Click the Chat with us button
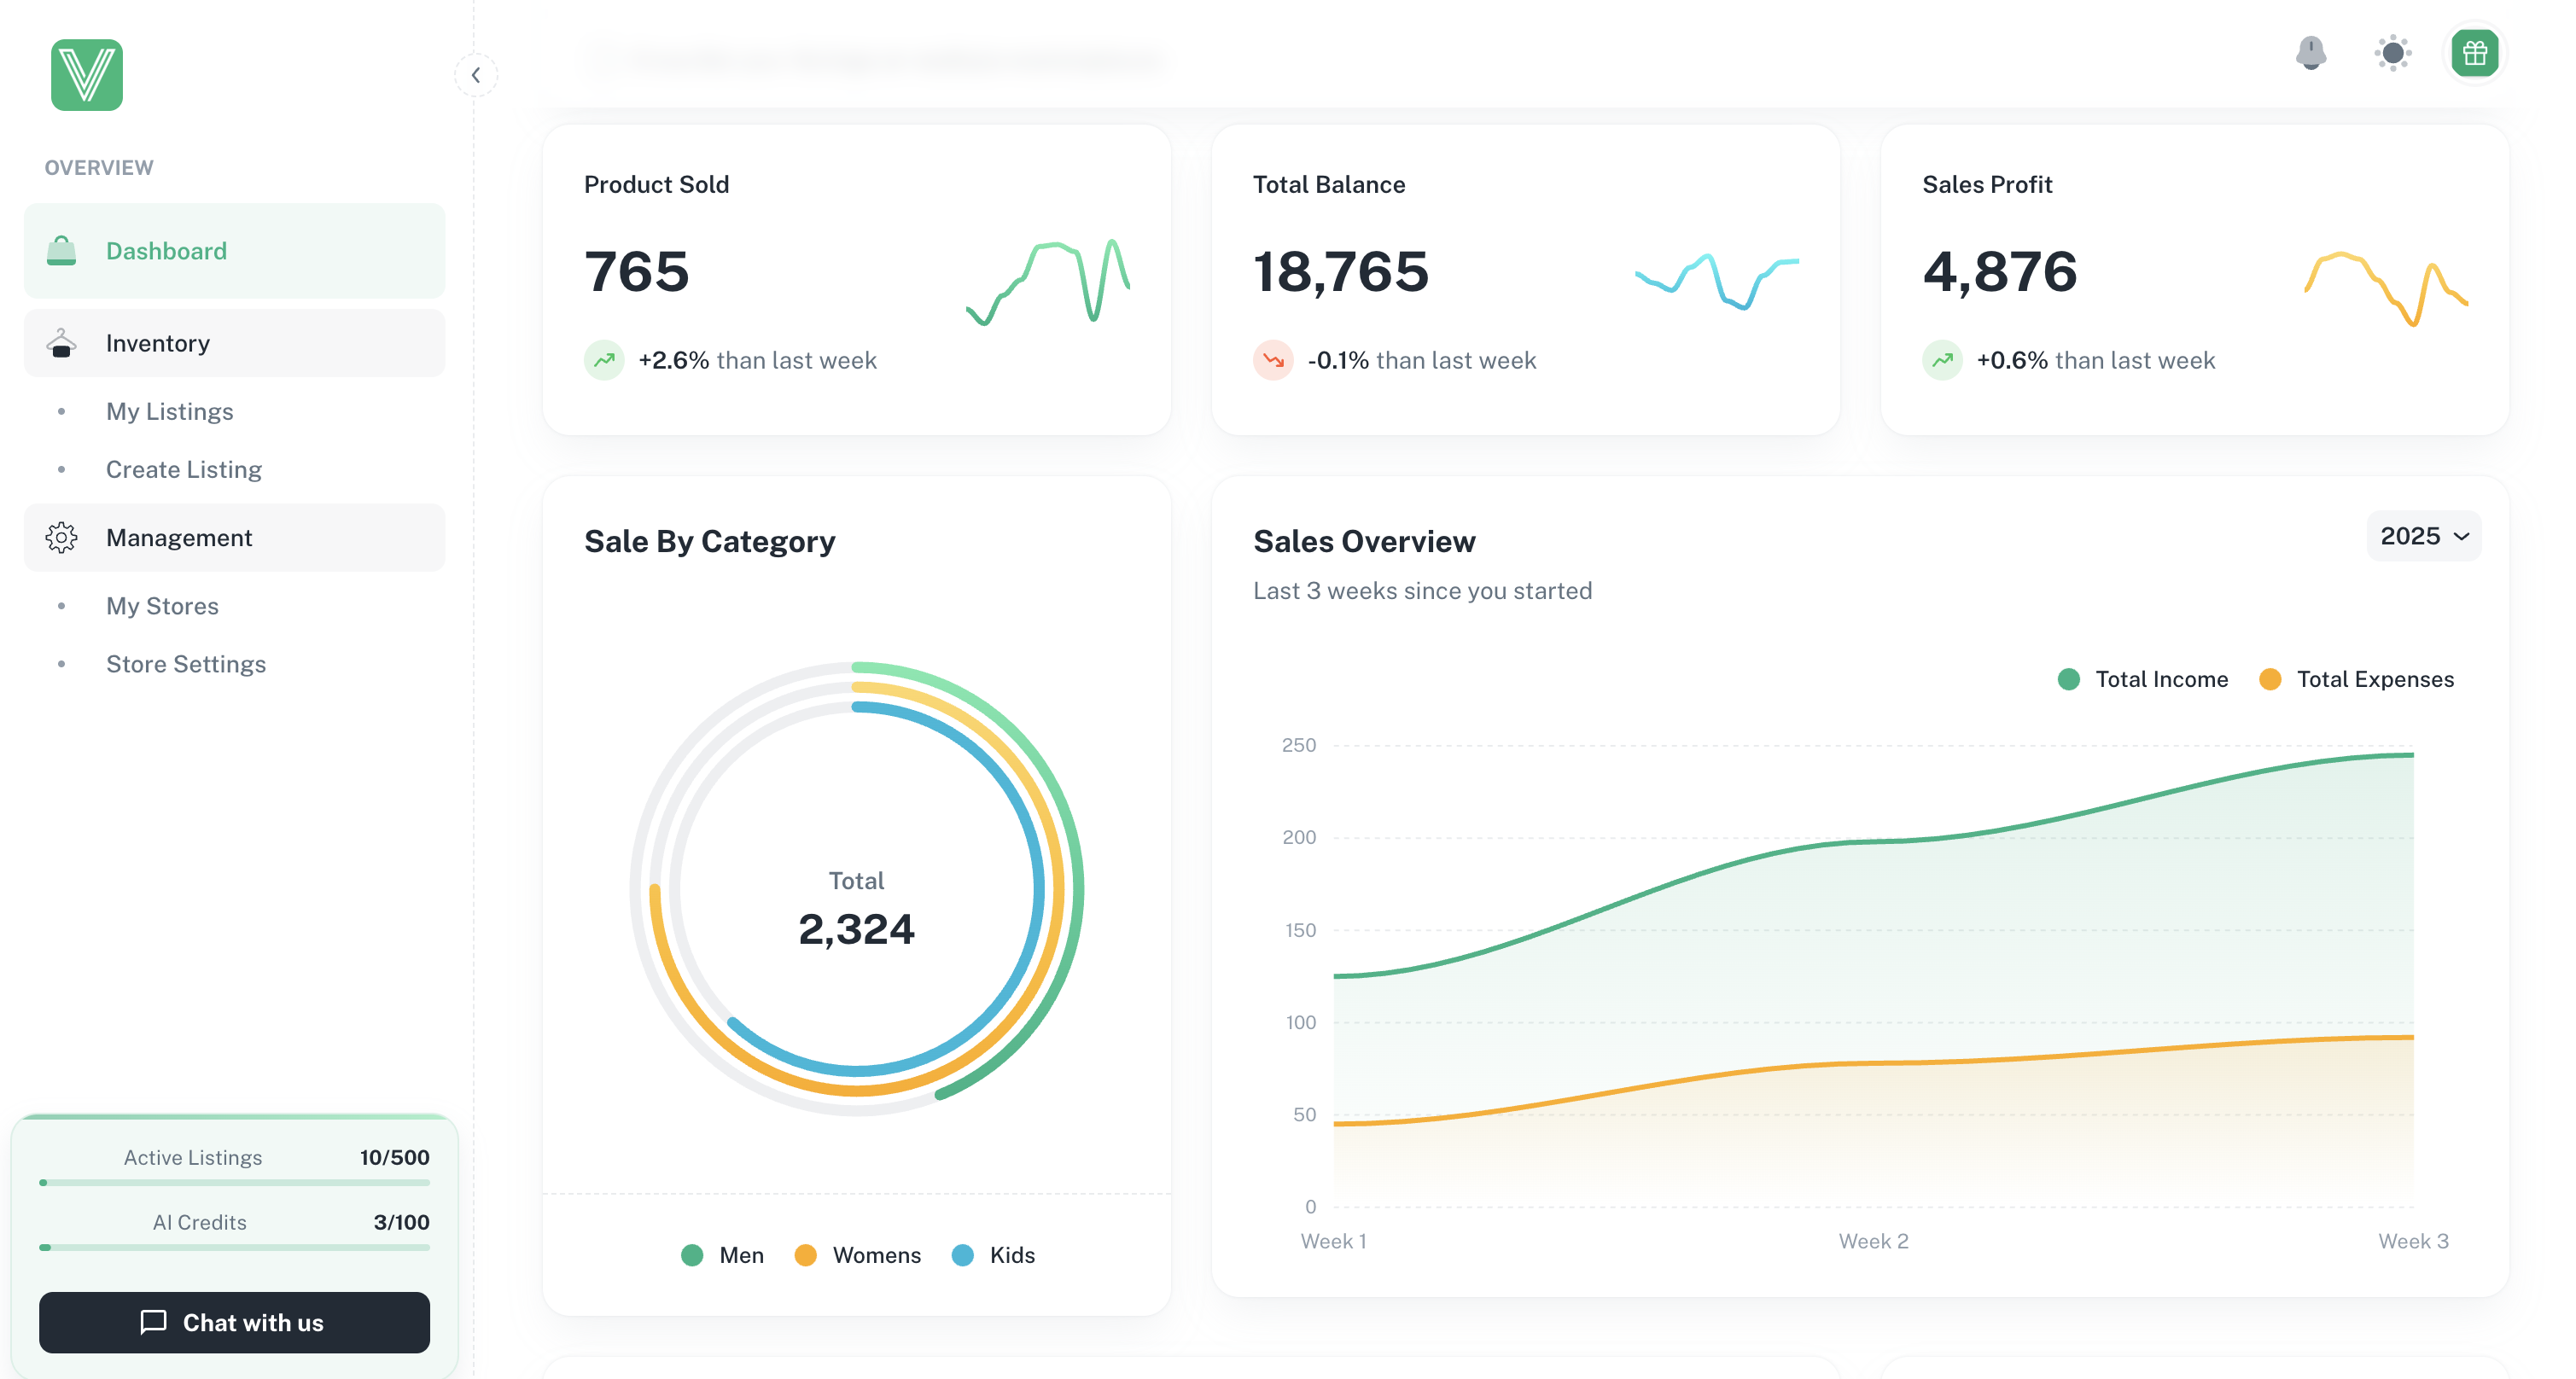Screen dimensions: 2576x1379 (235, 1322)
